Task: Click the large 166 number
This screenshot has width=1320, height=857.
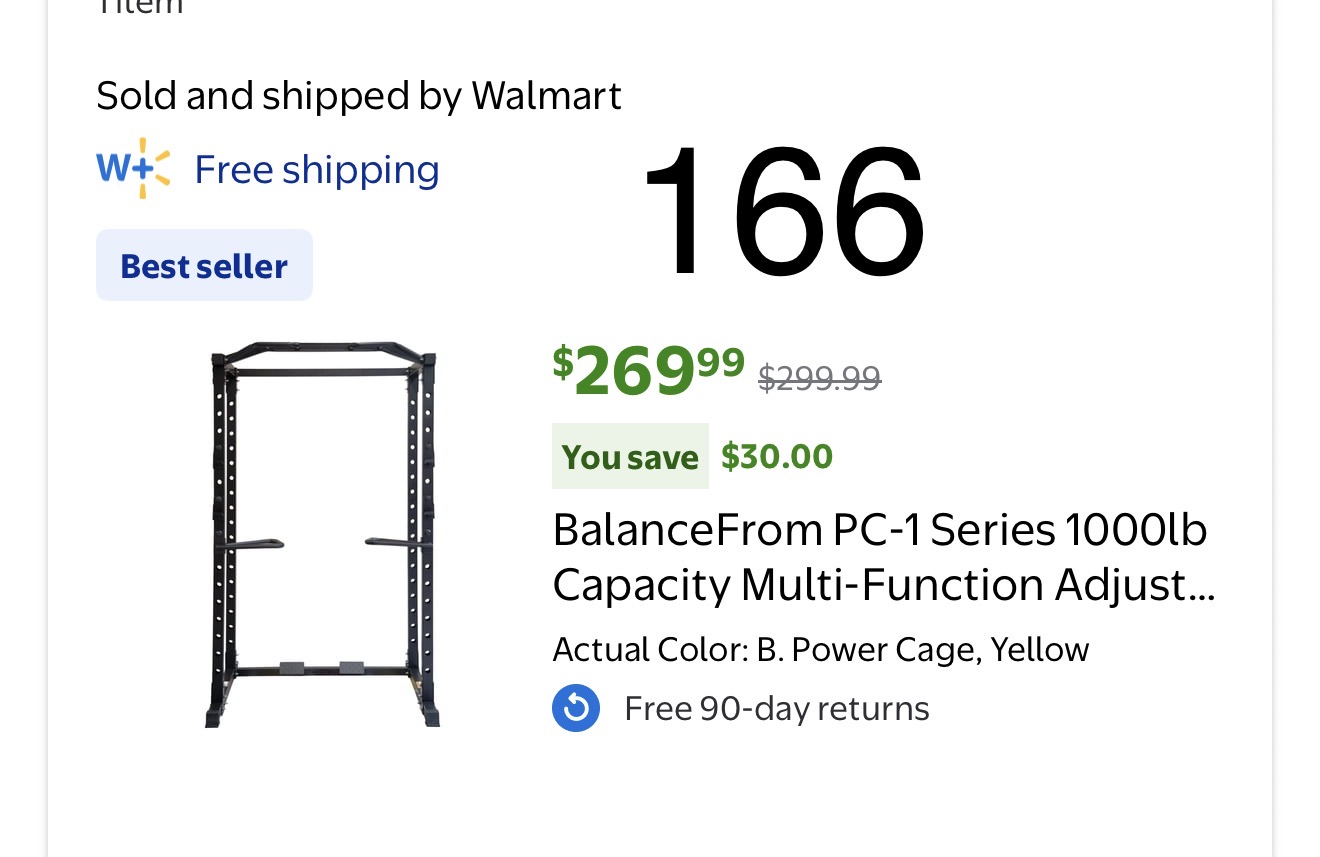Action: click(783, 212)
